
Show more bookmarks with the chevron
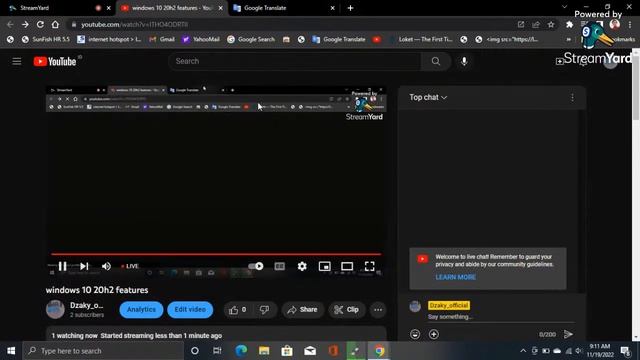pos(568,39)
